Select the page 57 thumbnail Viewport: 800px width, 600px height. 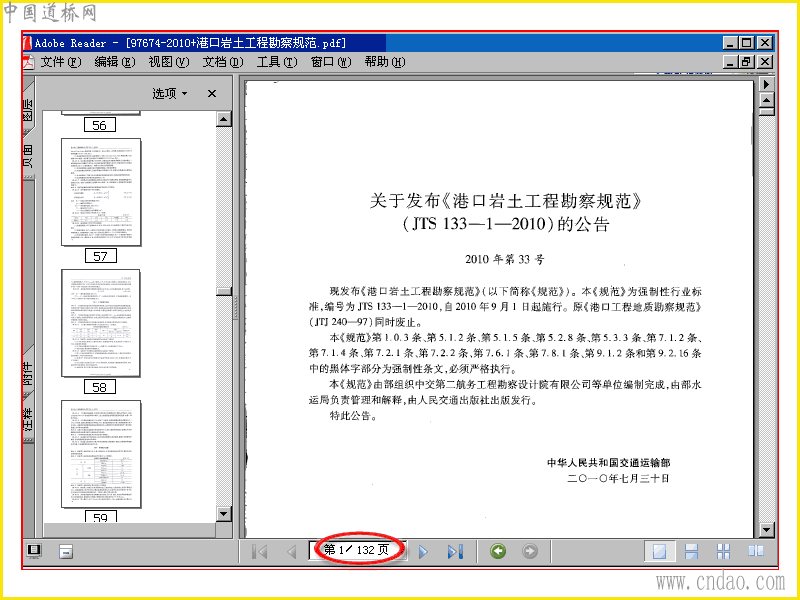click(101, 193)
